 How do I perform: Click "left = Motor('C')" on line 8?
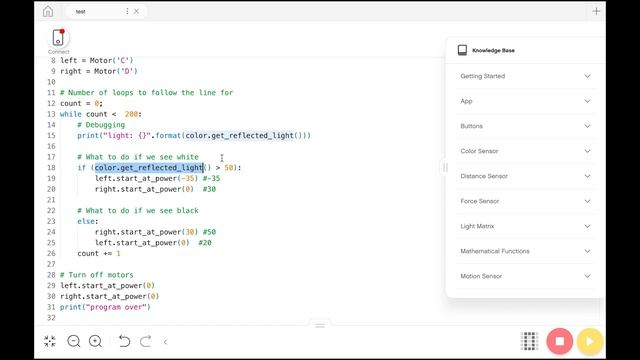(x=97, y=60)
